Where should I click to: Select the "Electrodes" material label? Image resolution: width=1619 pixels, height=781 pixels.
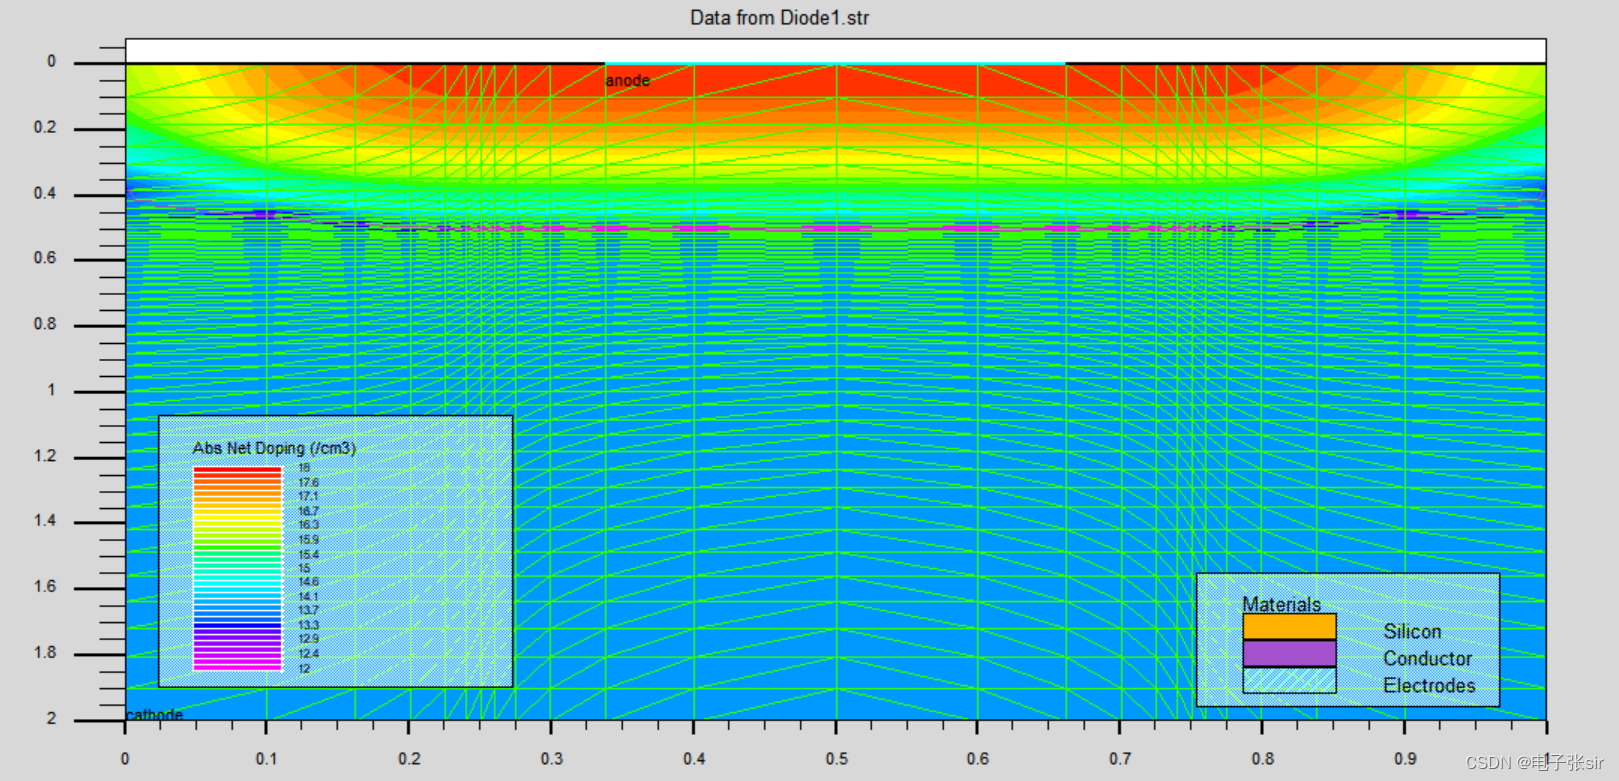tap(1429, 686)
